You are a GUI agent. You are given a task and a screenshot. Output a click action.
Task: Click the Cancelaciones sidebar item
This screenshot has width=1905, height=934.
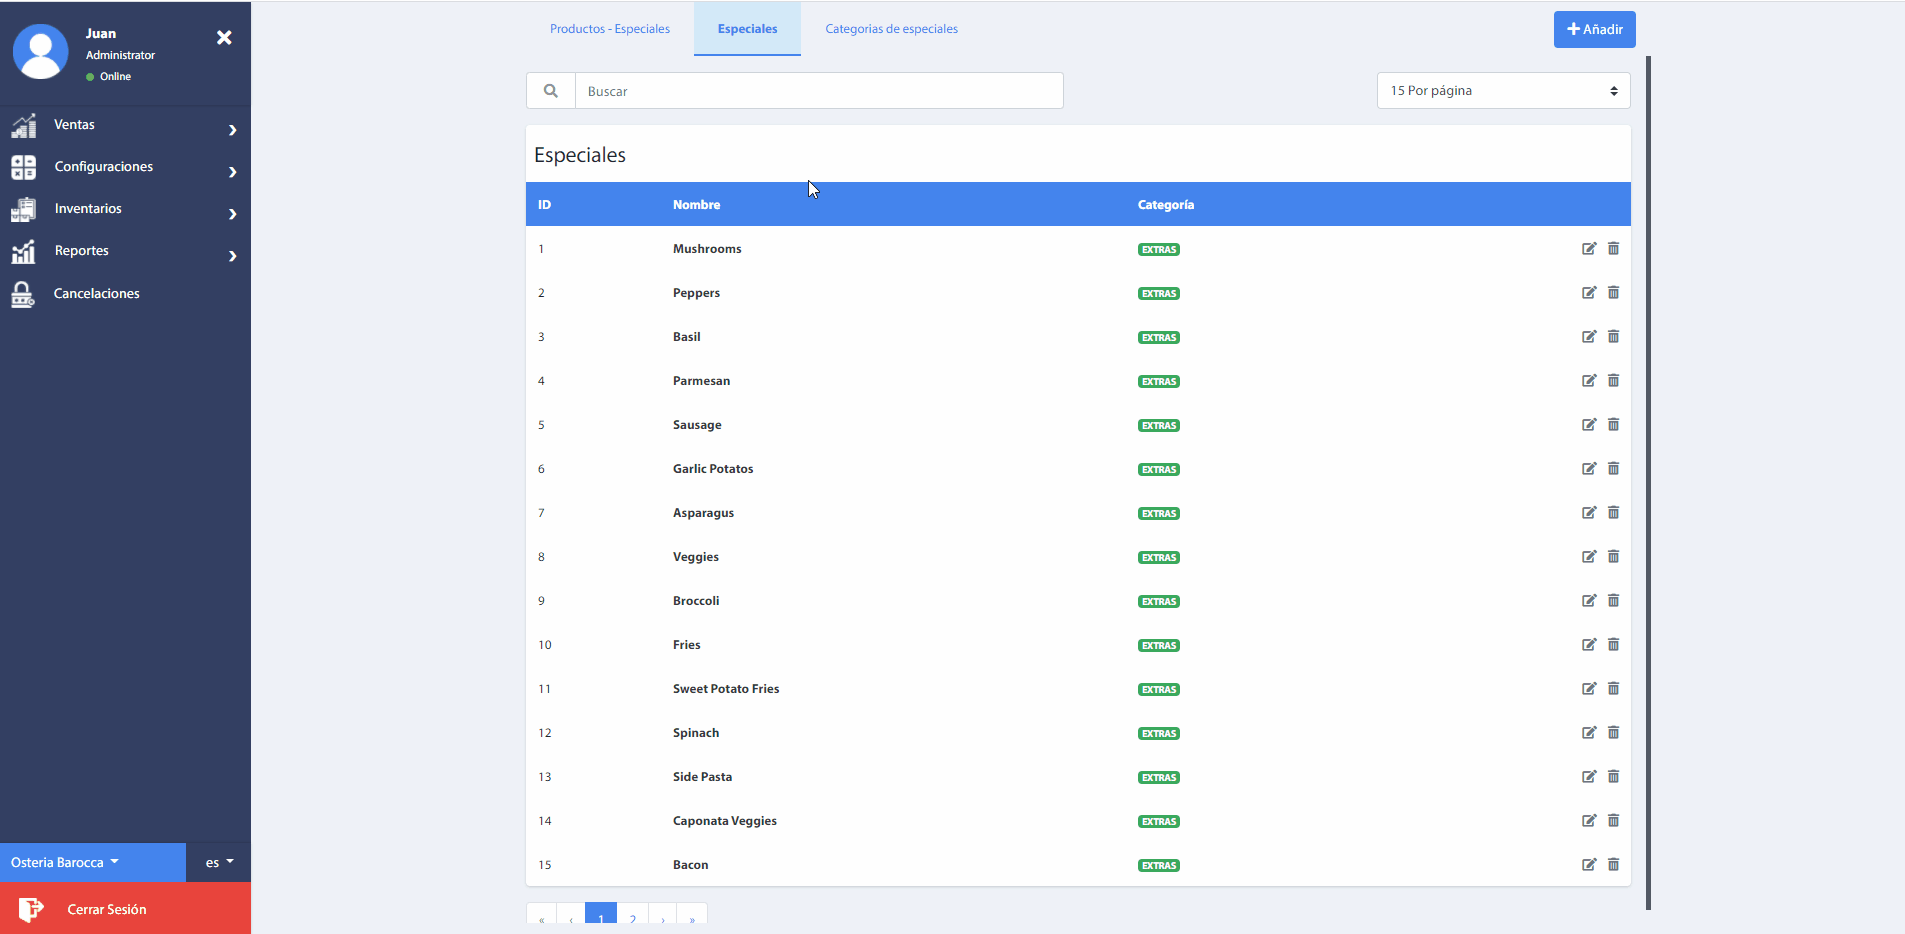pos(96,294)
